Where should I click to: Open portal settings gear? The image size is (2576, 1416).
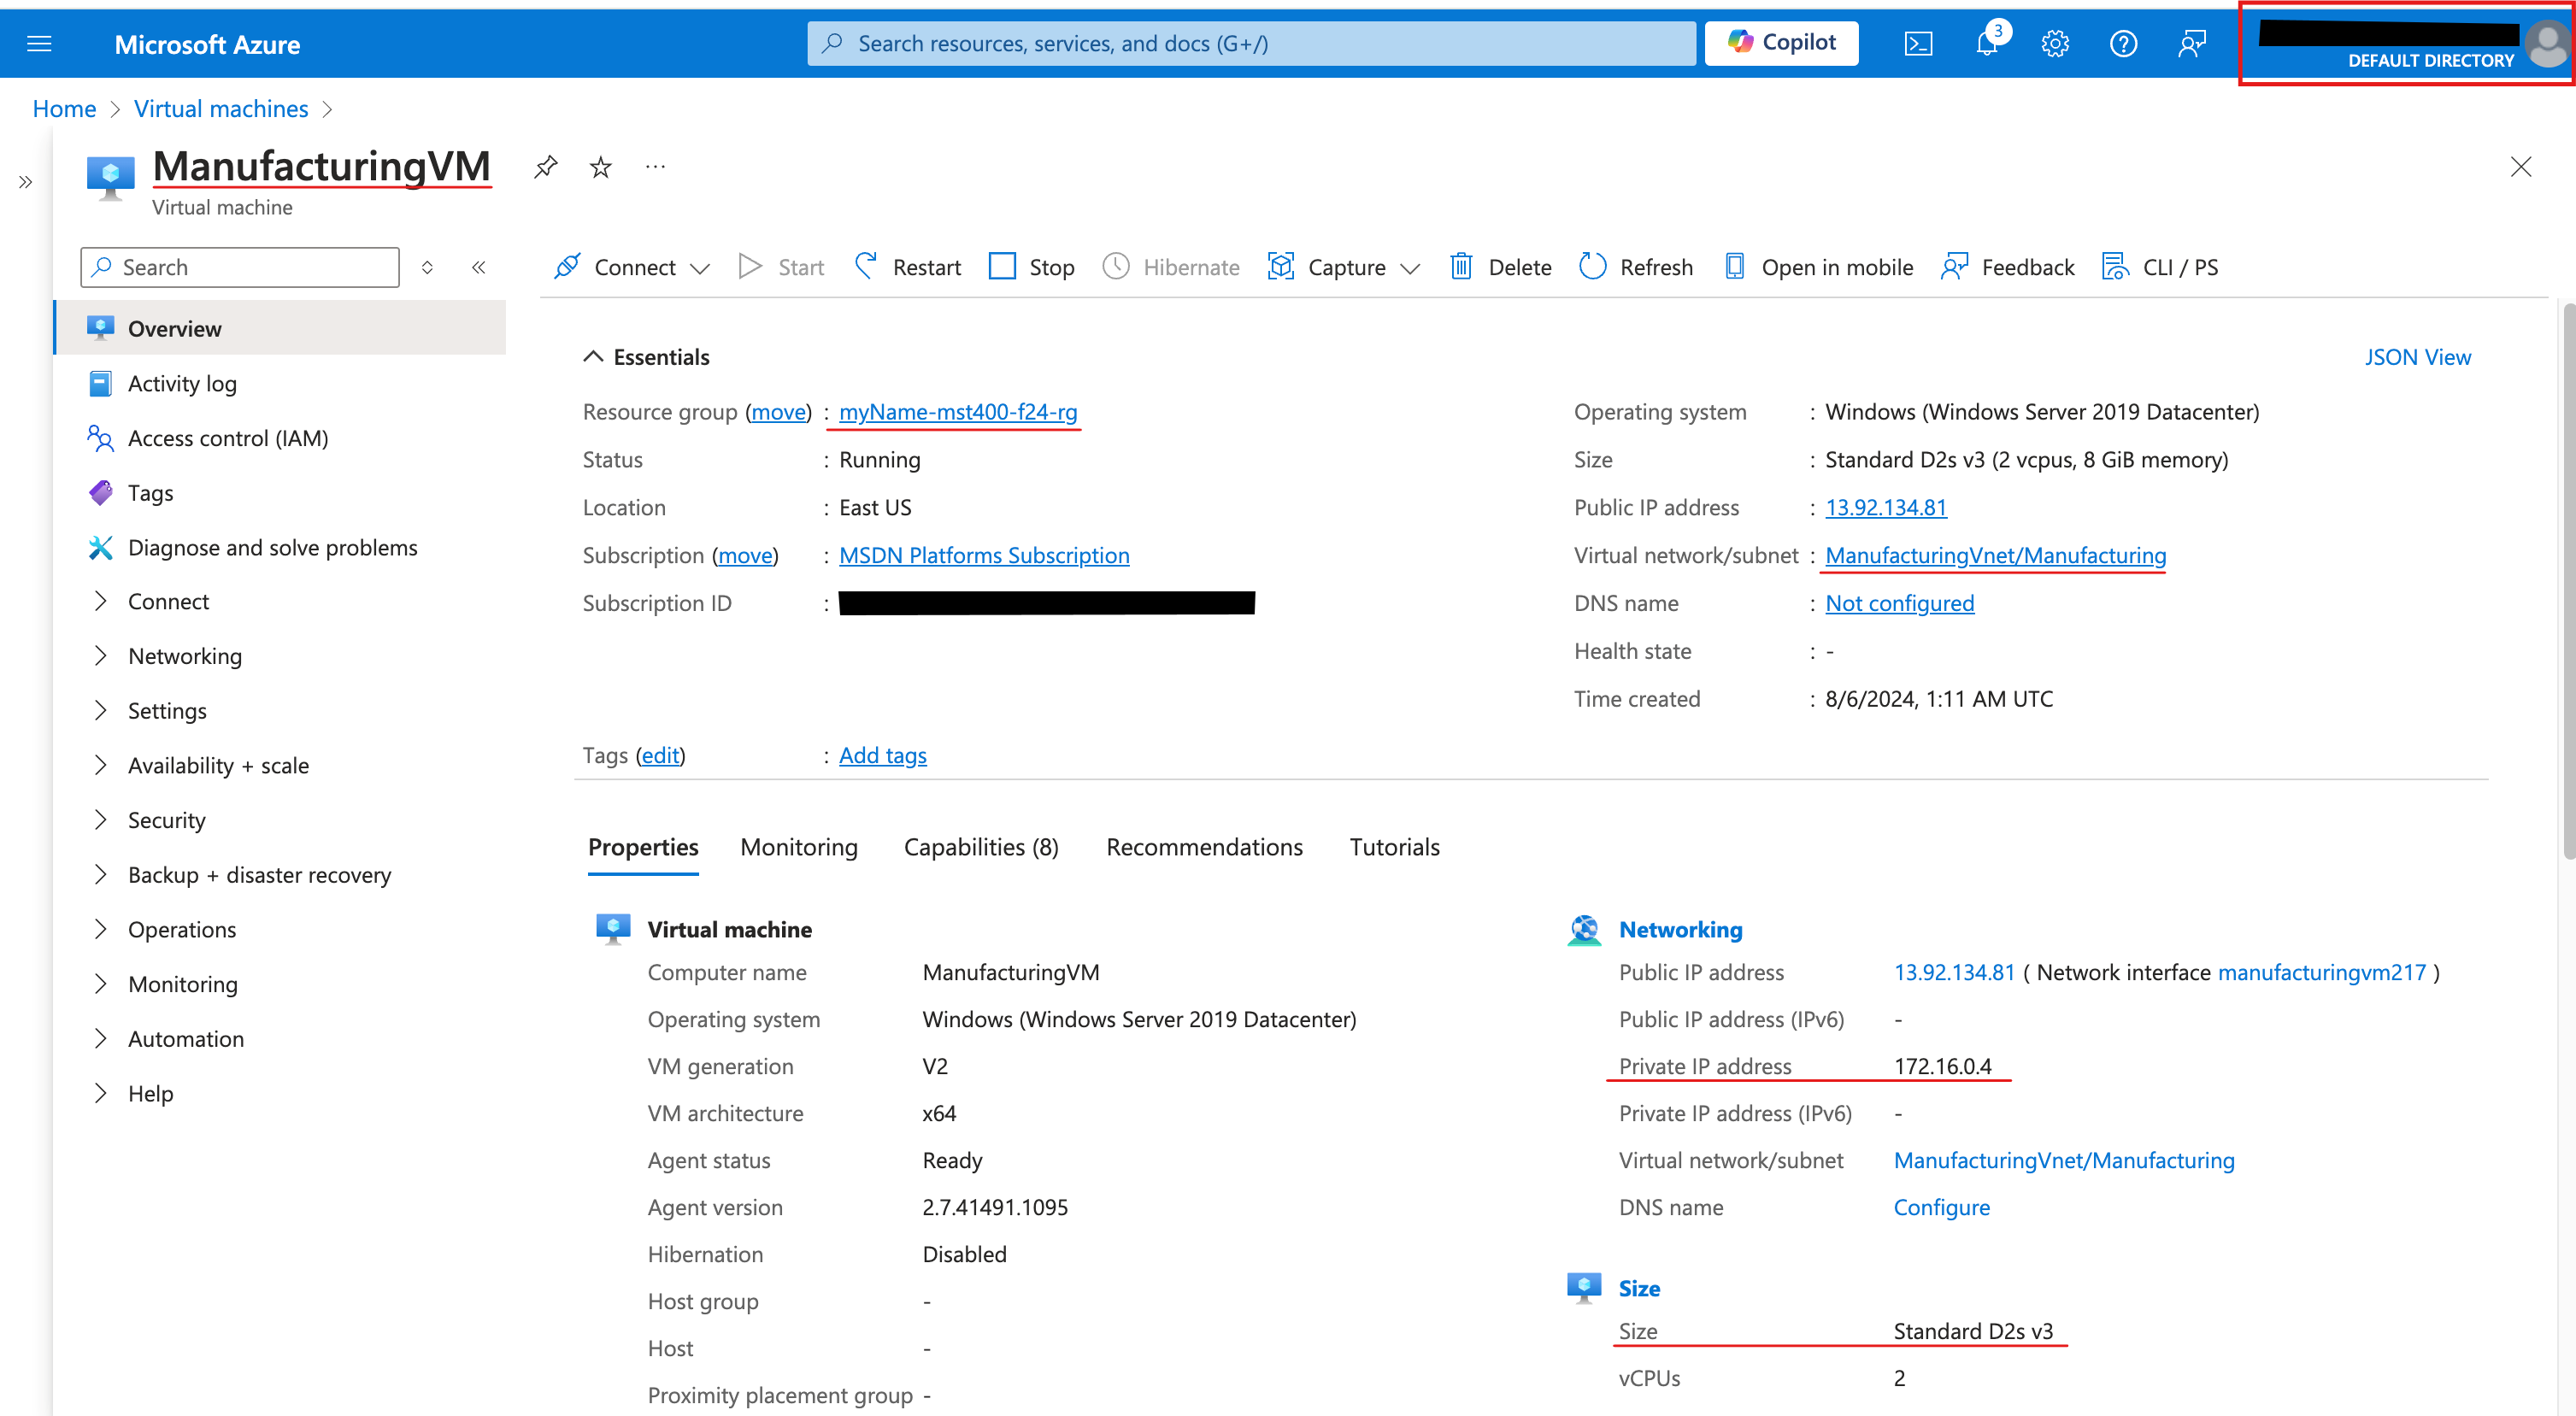(x=2055, y=44)
